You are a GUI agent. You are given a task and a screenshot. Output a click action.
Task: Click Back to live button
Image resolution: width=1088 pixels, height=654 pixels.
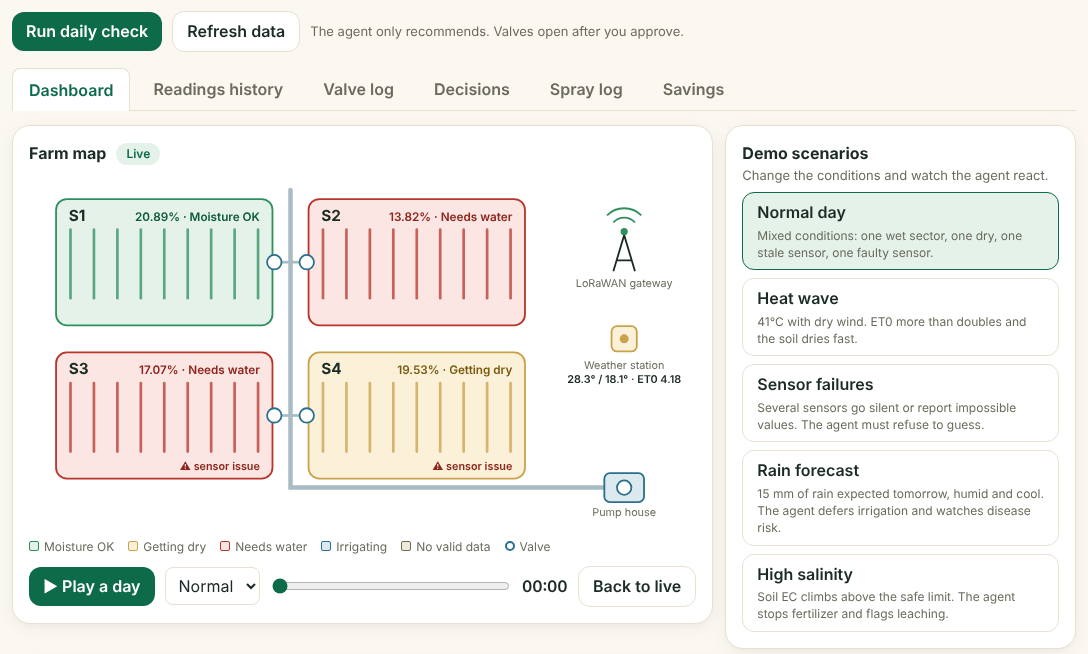tap(636, 587)
